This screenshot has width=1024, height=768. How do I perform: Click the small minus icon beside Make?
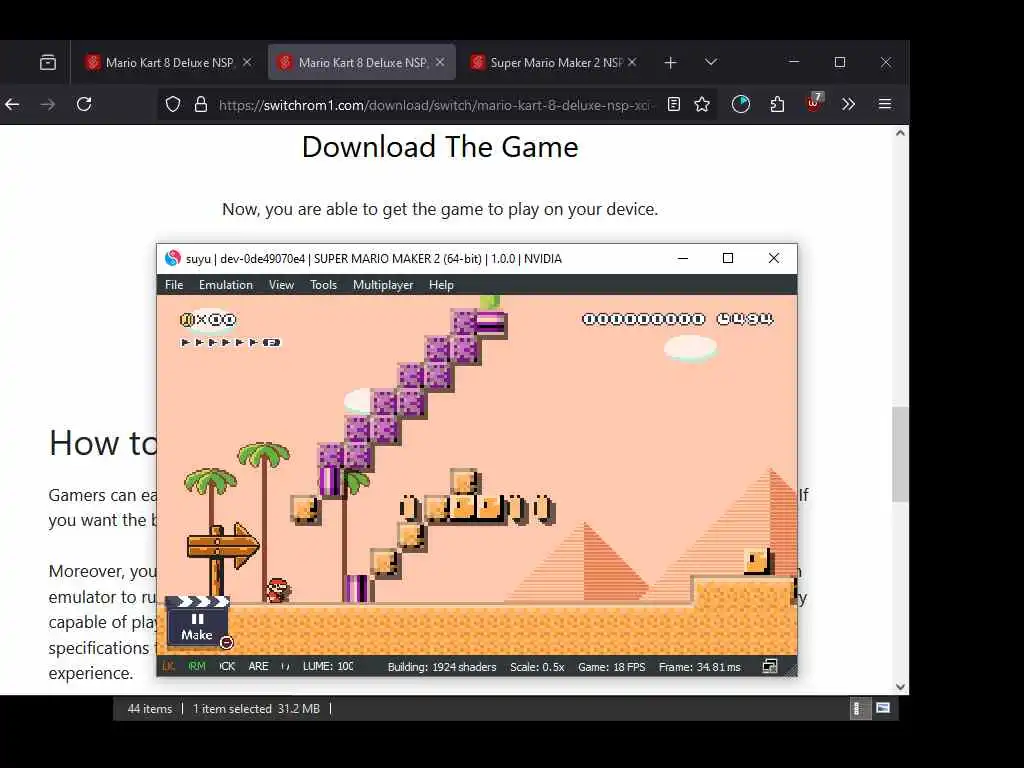click(226, 643)
